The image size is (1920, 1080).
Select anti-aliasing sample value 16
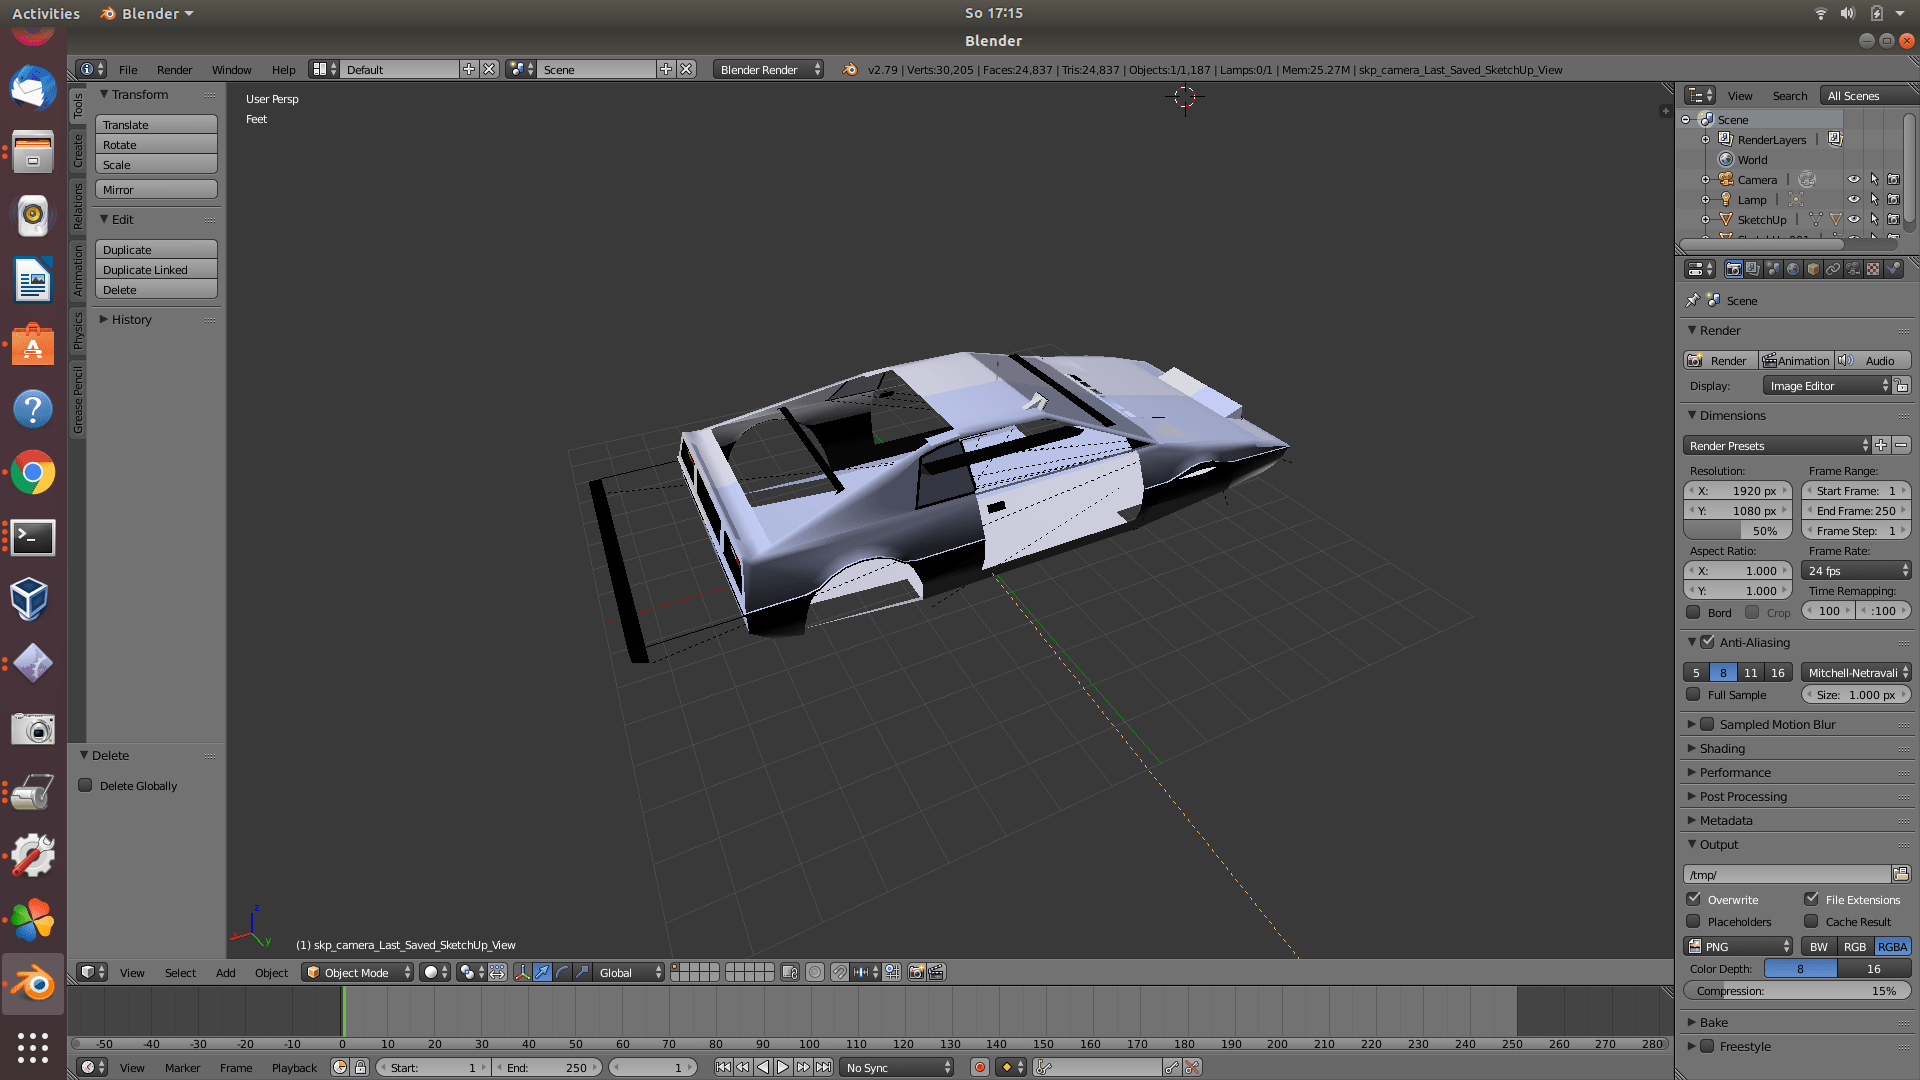(1779, 672)
